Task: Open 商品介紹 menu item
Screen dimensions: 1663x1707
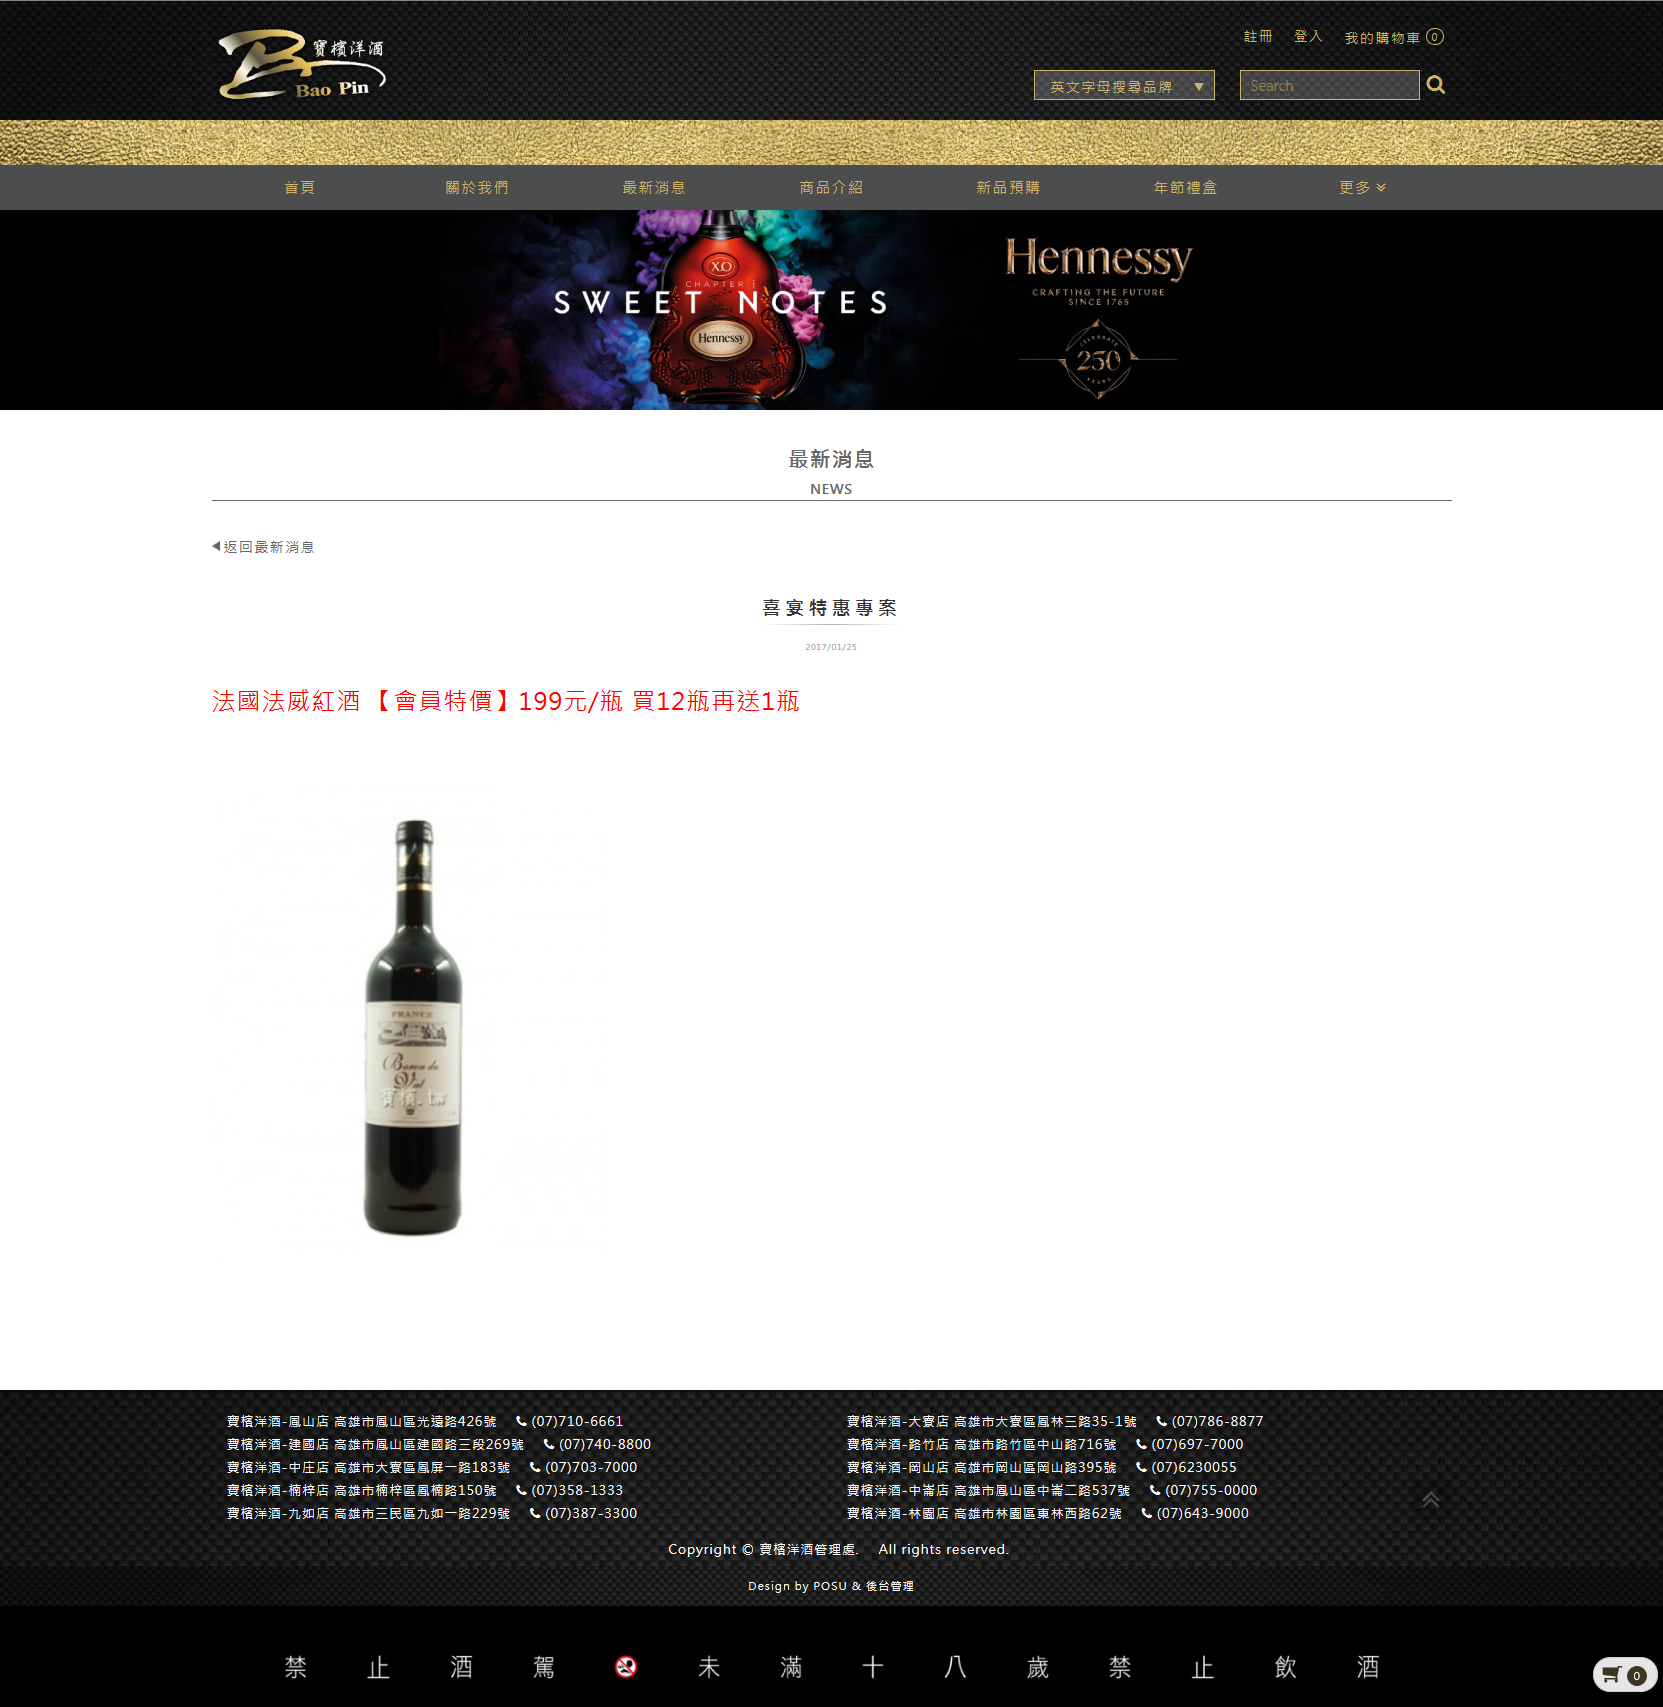Action: pyautogui.click(x=831, y=188)
